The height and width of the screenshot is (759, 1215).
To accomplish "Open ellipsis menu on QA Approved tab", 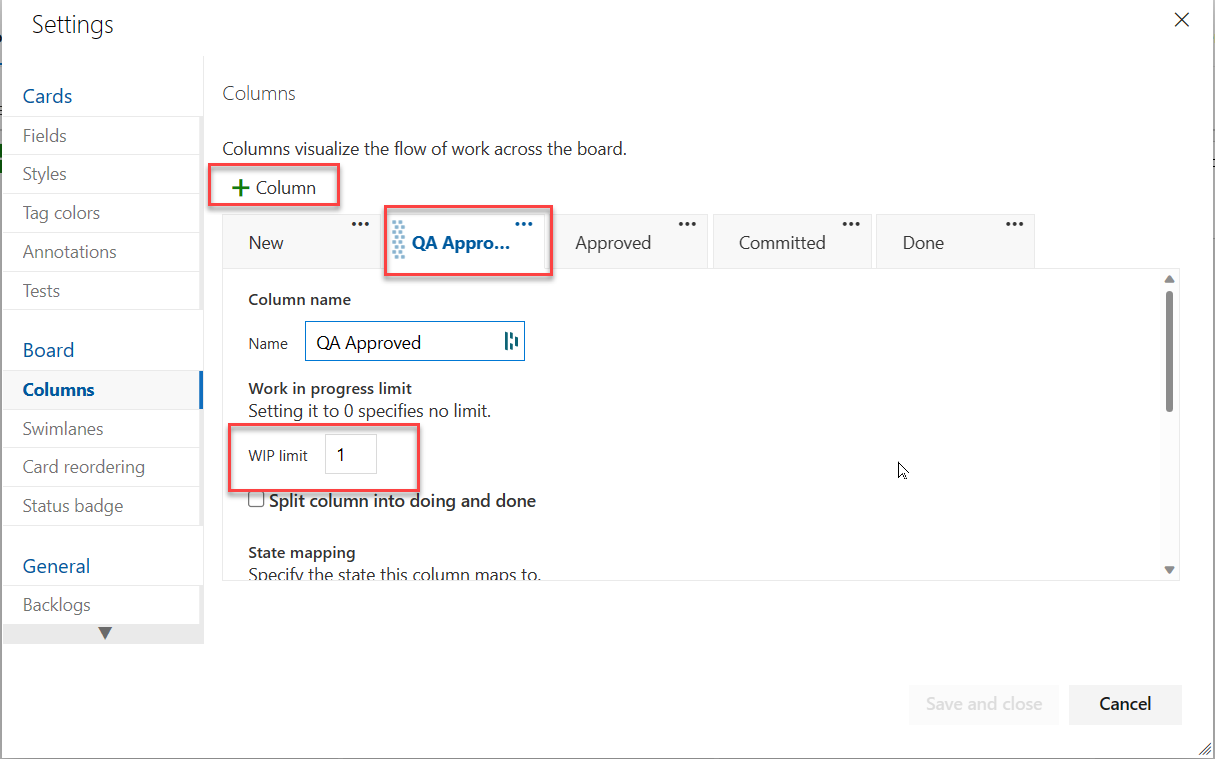I will click(x=523, y=225).
